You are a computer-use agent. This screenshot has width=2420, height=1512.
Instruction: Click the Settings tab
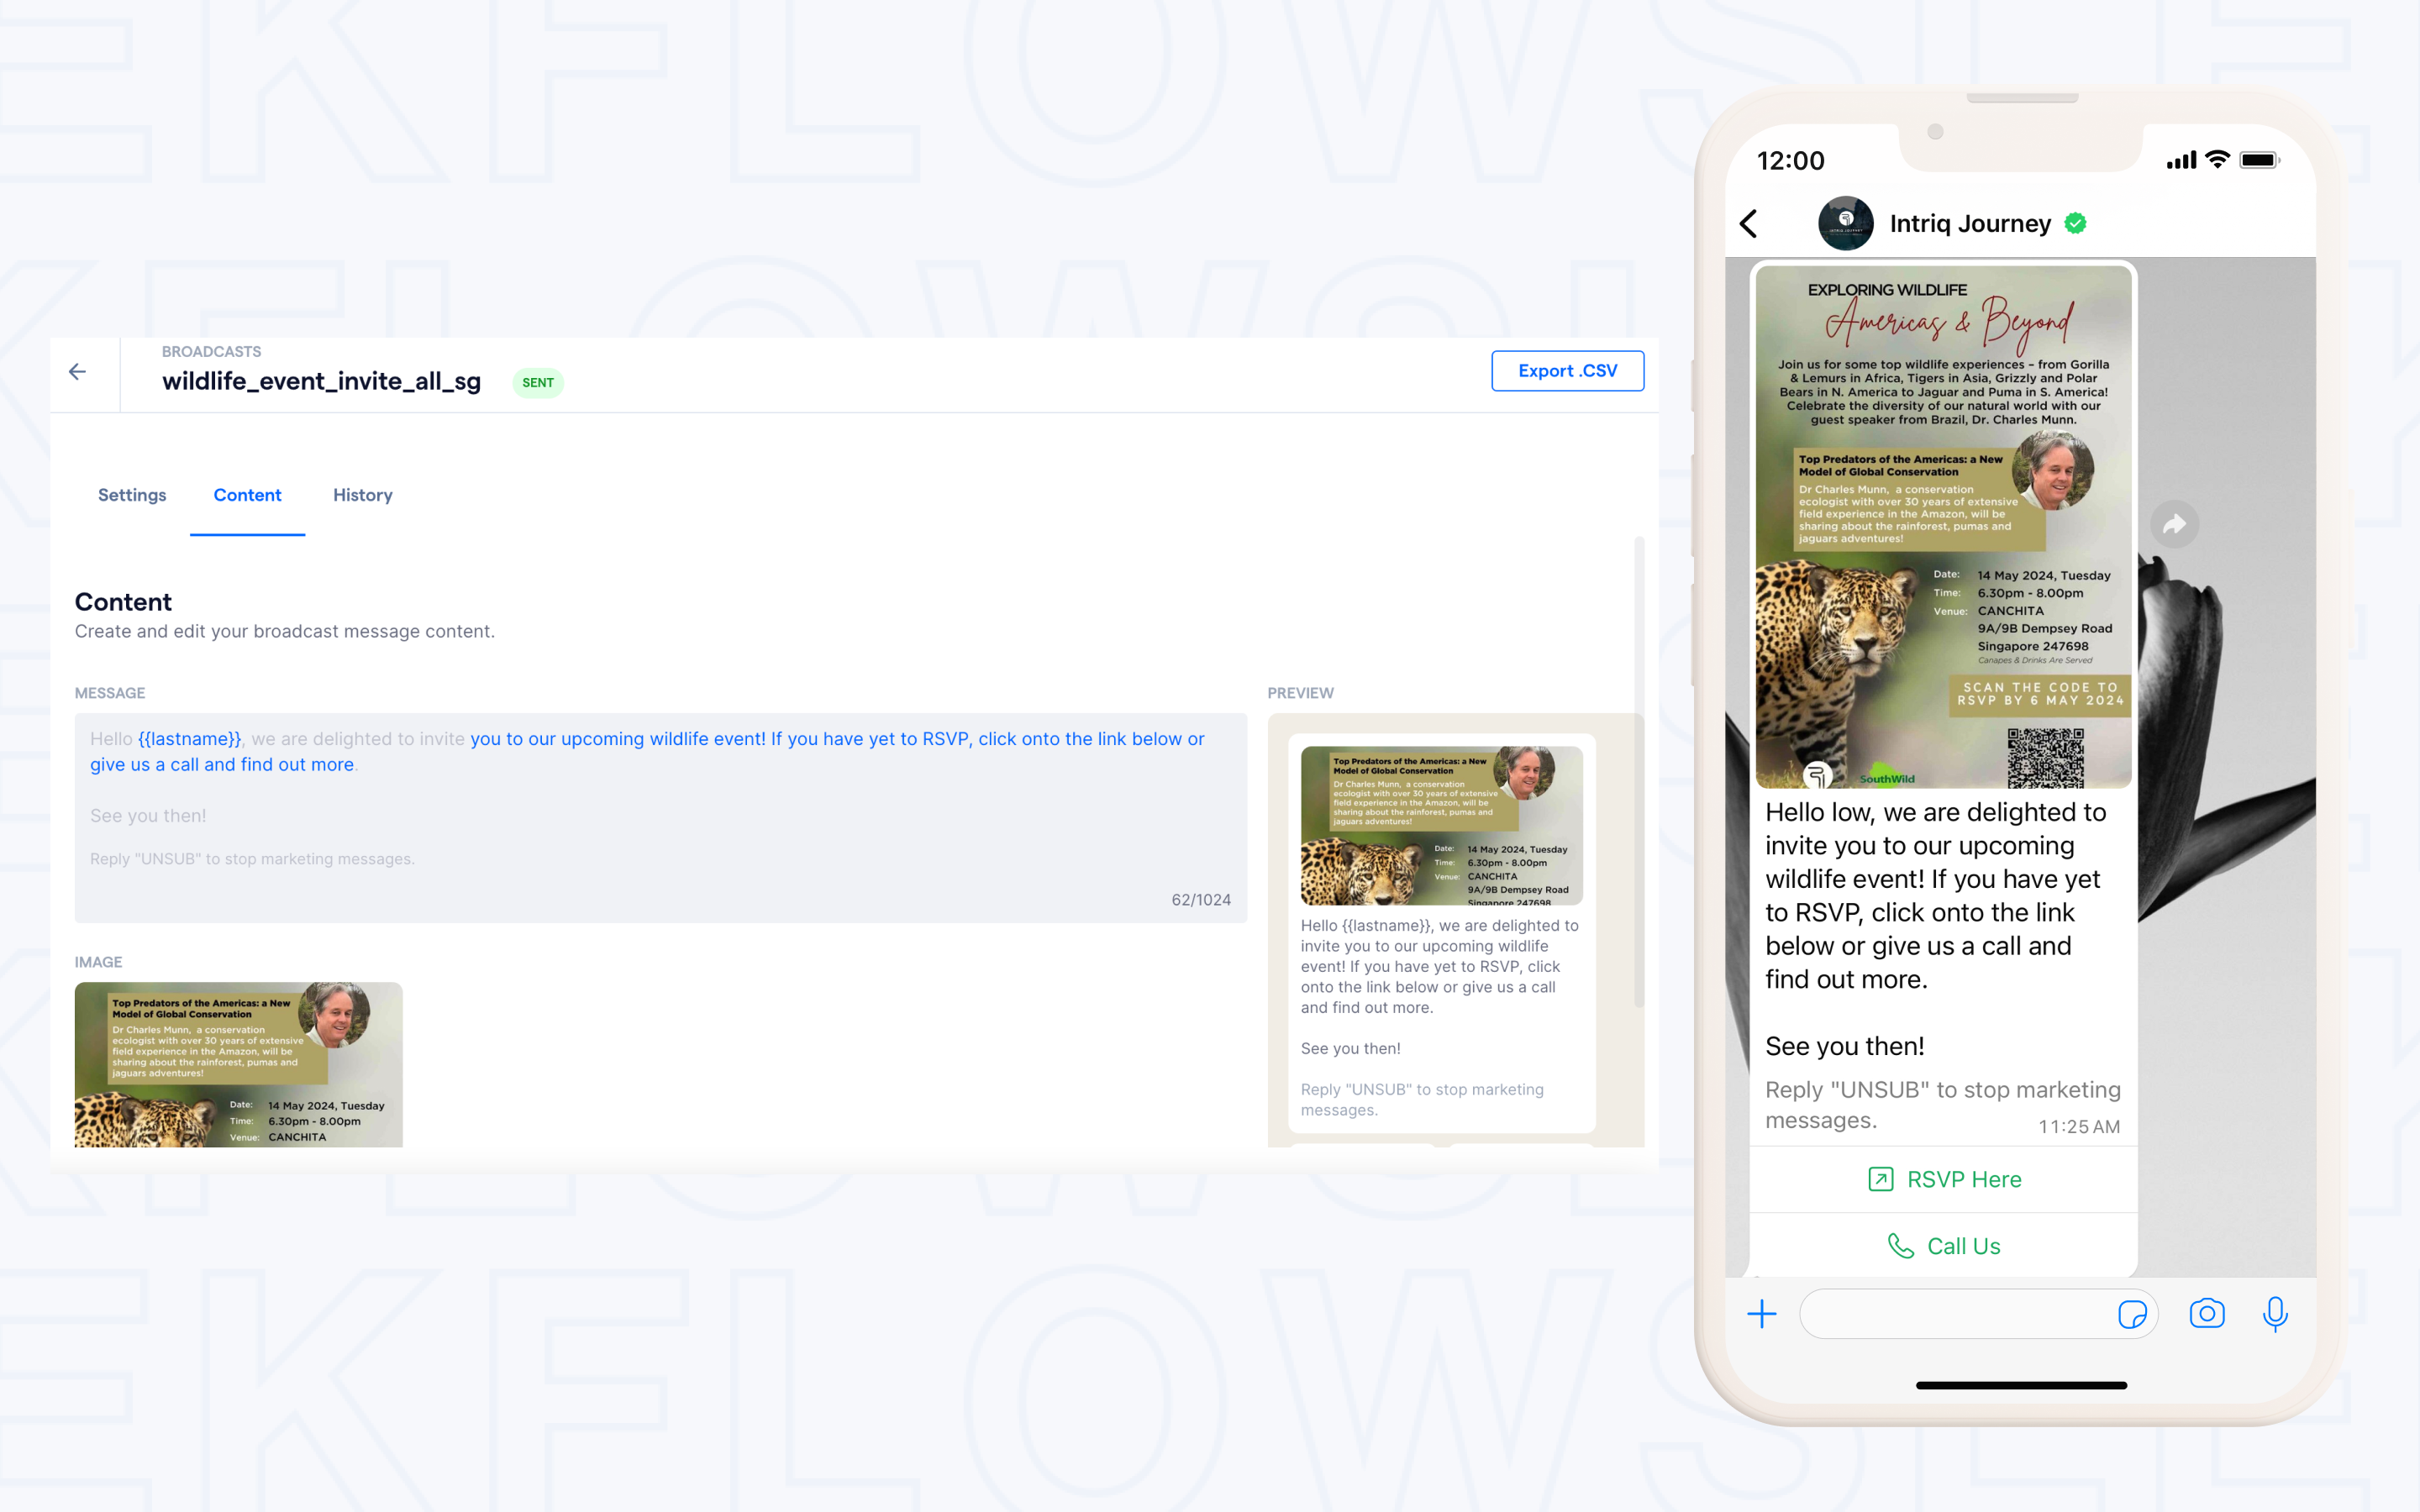click(131, 493)
